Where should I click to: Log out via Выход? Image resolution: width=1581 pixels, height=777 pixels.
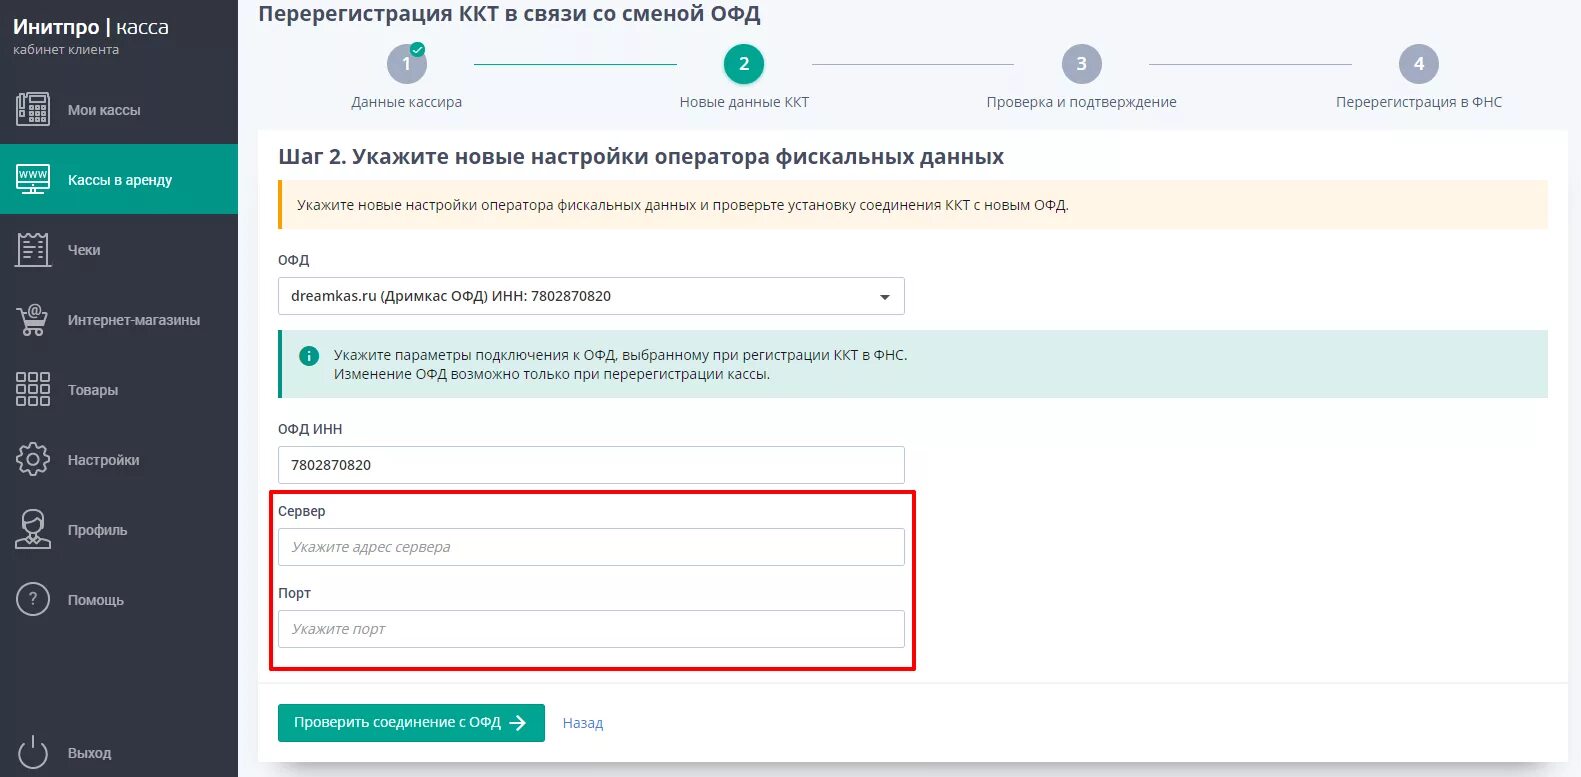click(x=119, y=753)
